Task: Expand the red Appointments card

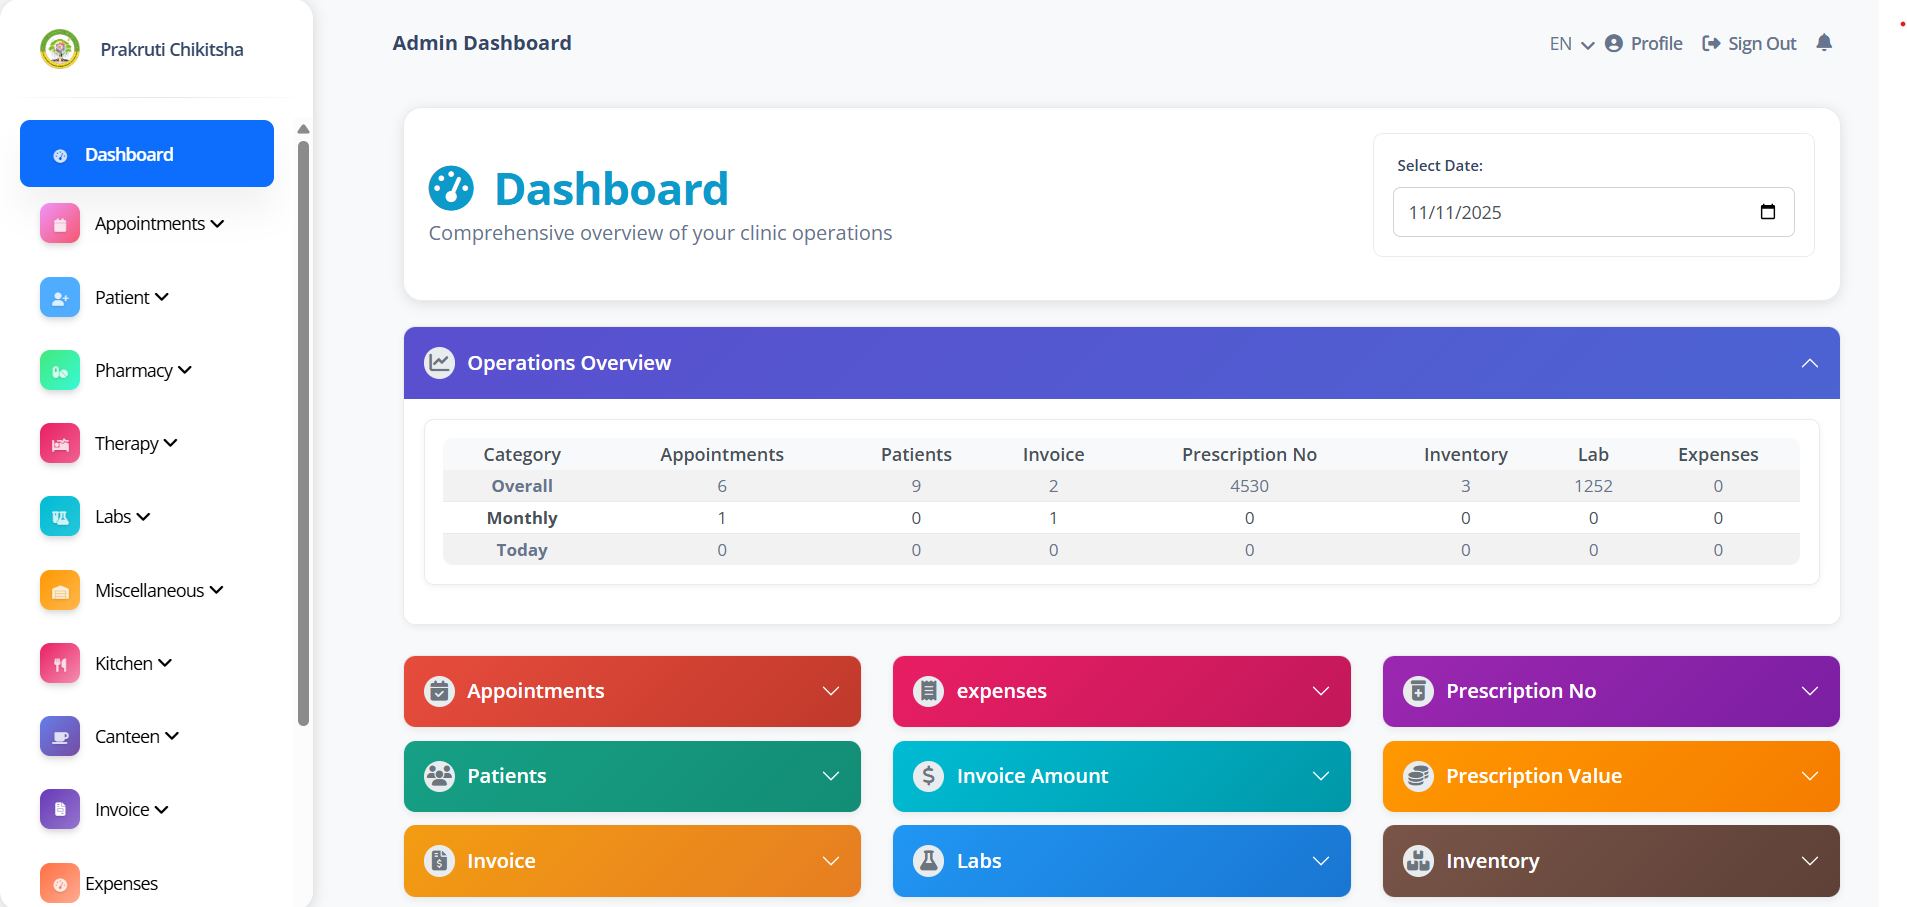Action: 830,691
